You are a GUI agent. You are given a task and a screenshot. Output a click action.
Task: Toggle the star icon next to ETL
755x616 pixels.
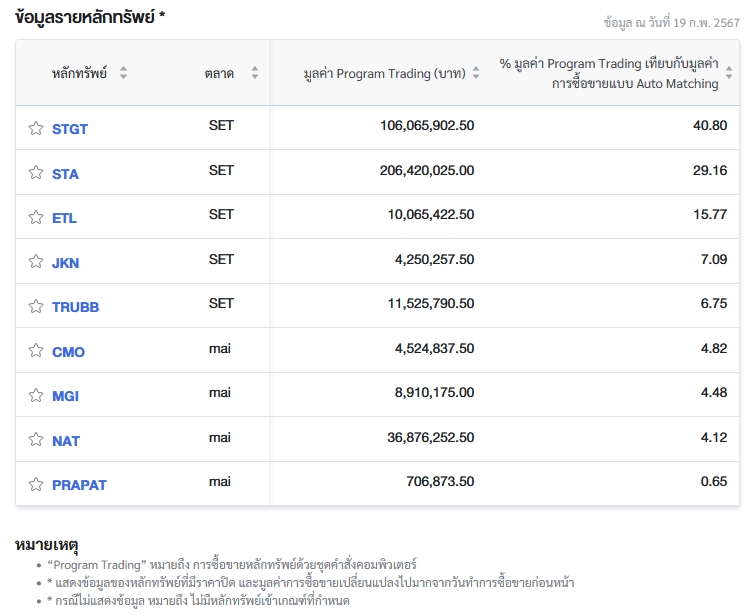(x=36, y=218)
